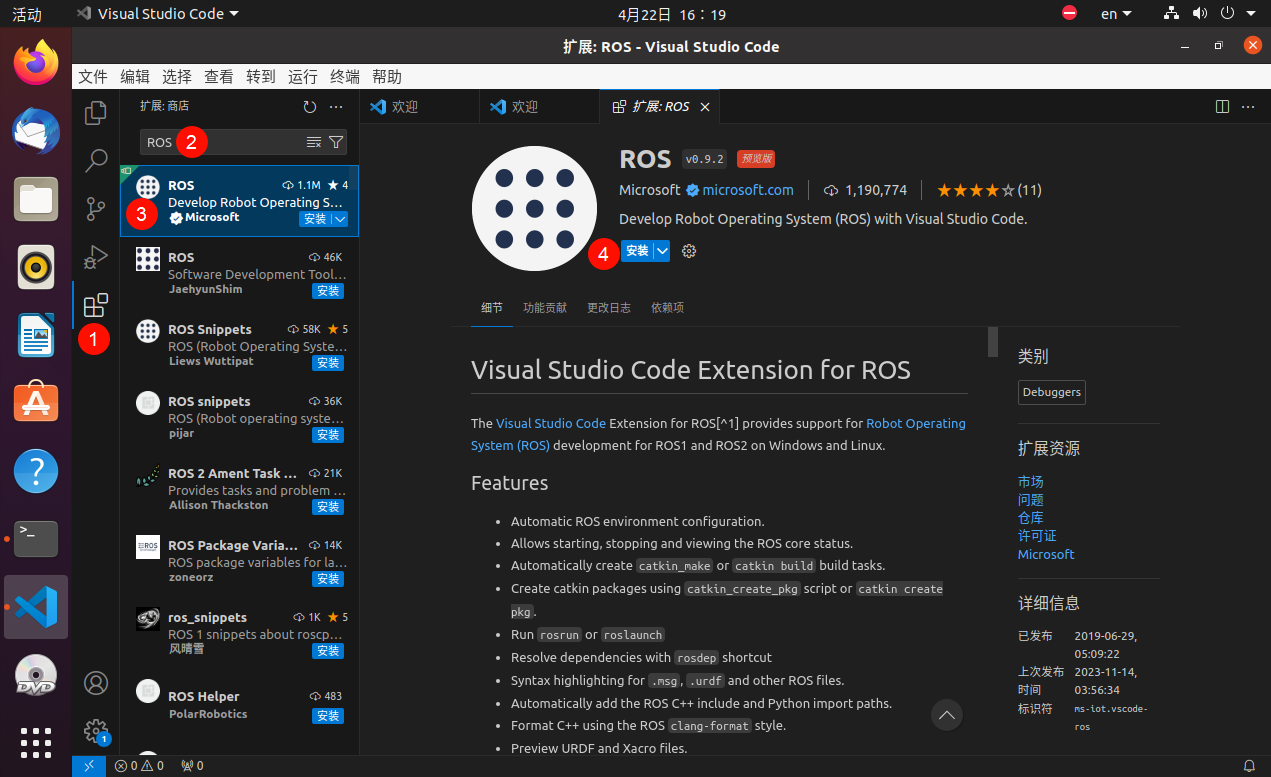This screenshot has height=777, width=1271.
Task: Open the Manage gear in the activity bar
Action: pyautogui.click(x=96, y=731)
